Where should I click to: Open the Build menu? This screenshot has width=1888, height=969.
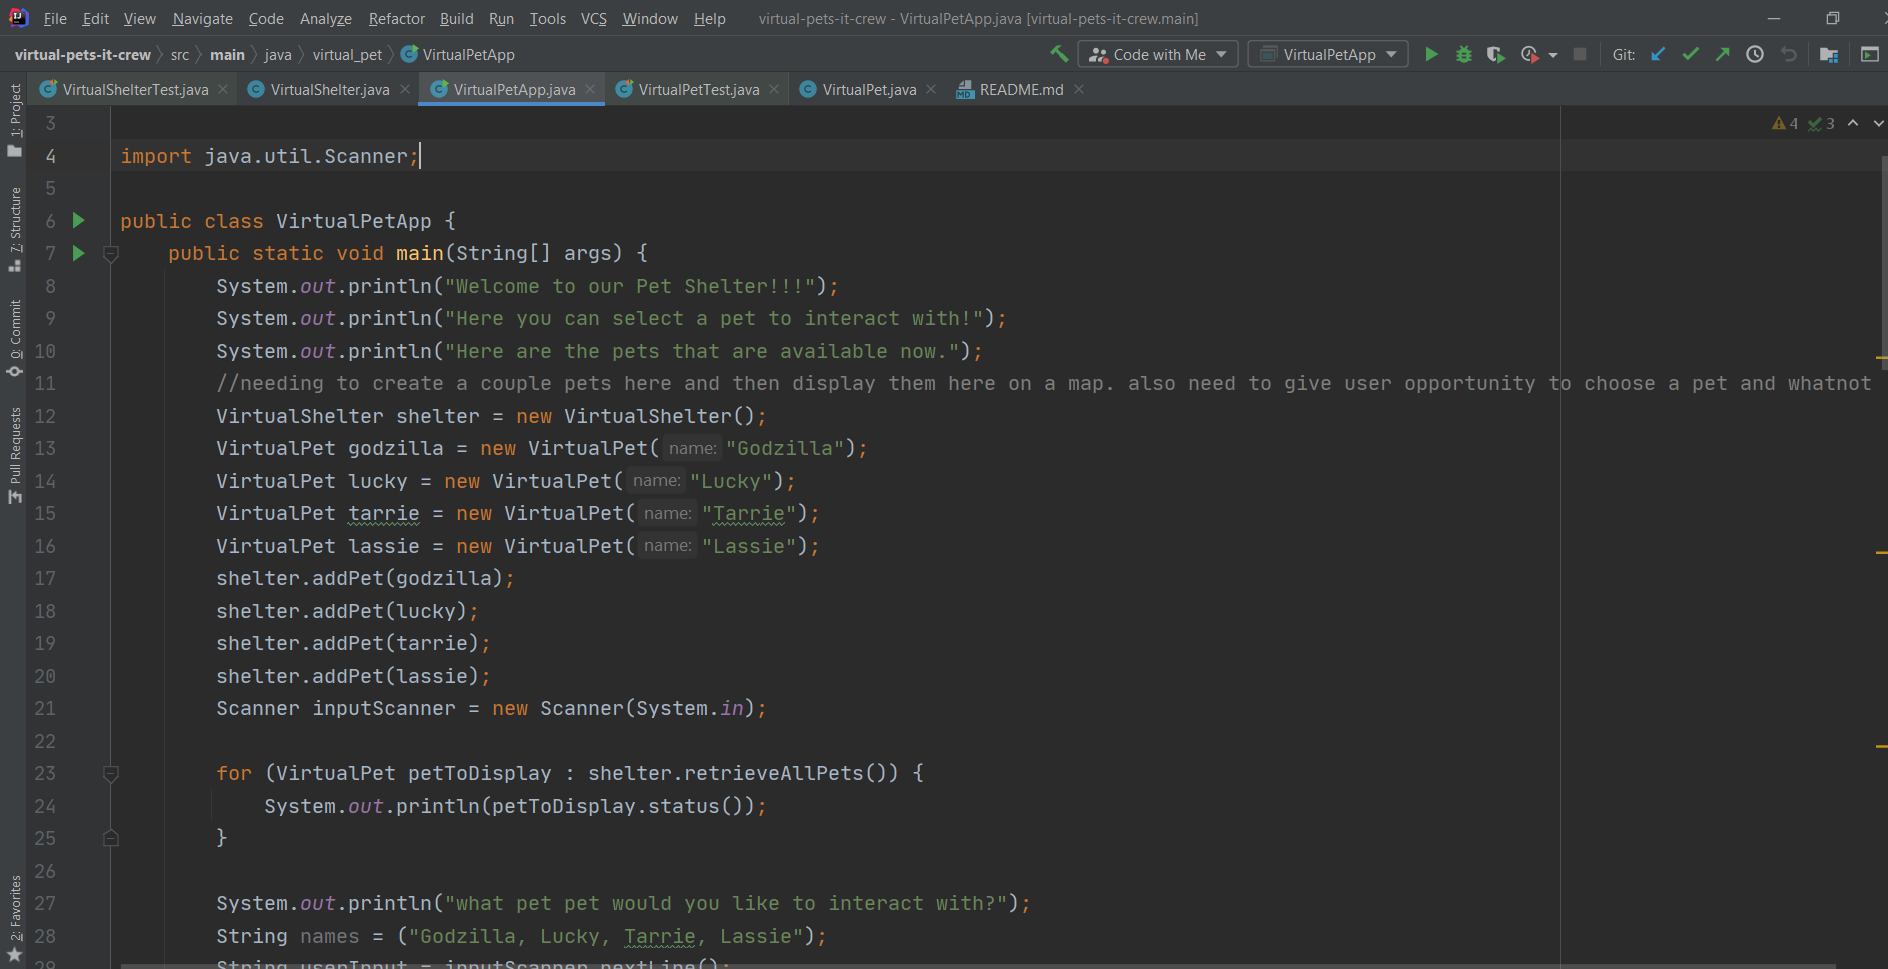pos(456,18)
